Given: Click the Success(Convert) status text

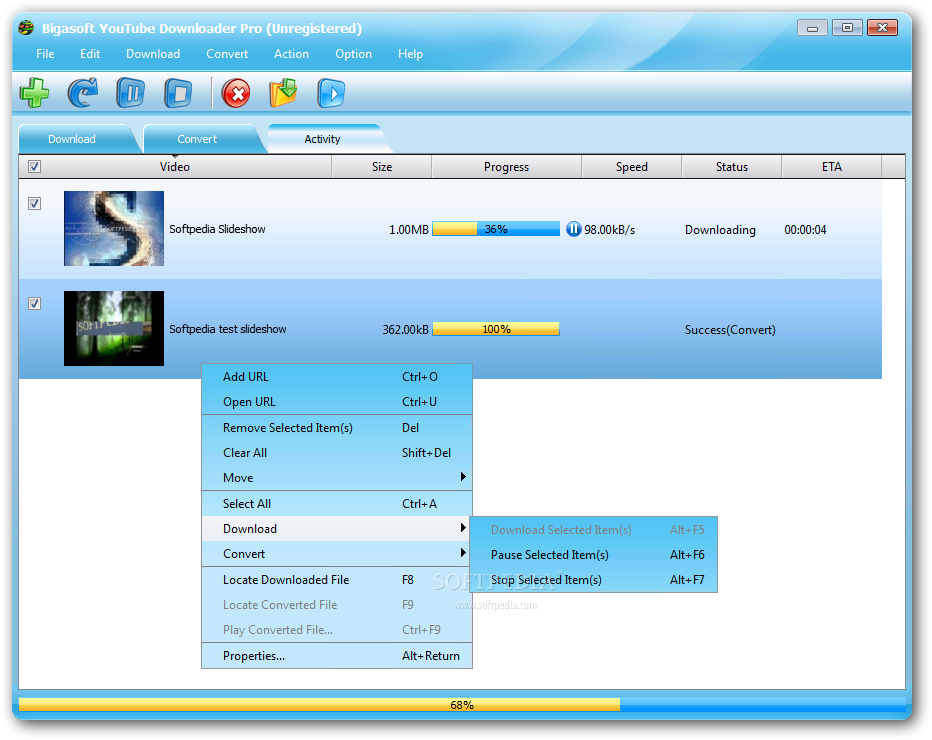Looking at the screenshot, I should pos(730,329).
